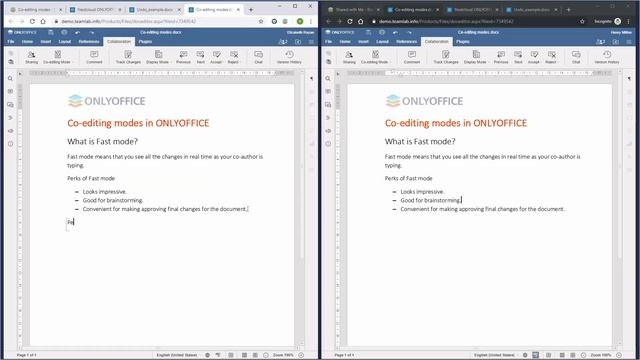This screenshot has width=640, height=360.
Task: Open Co-editing Mode dropdown in right window
Action: [375, 57]
